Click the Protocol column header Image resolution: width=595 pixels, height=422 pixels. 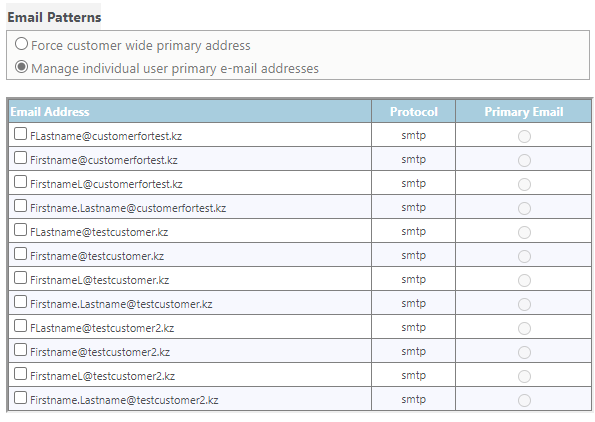(414, 112)
